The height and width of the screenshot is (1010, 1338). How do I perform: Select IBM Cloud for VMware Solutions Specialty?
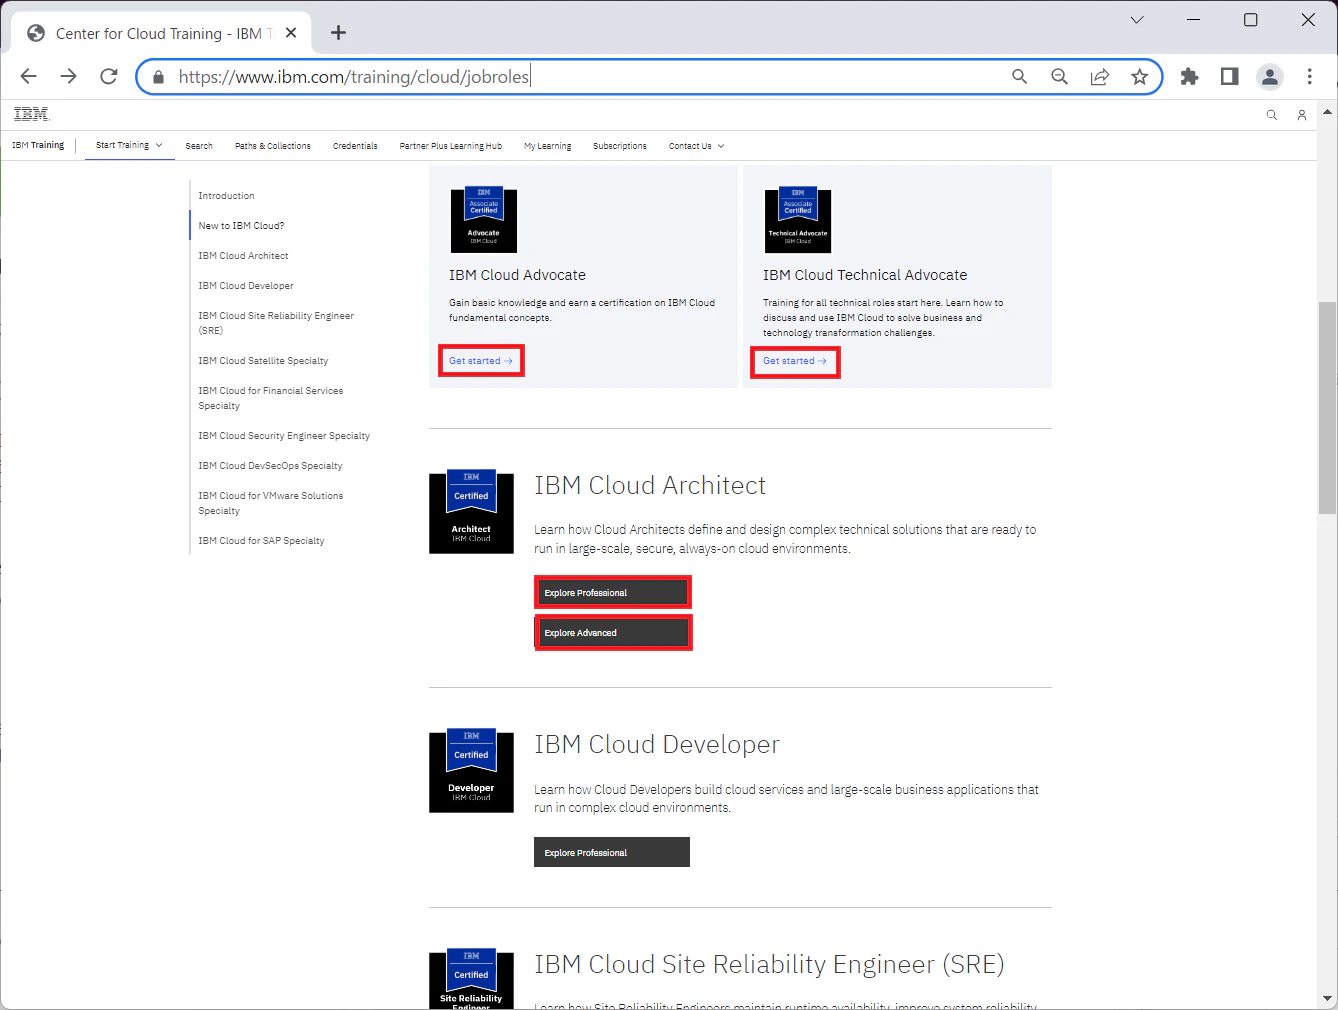(x=270, y=503)
